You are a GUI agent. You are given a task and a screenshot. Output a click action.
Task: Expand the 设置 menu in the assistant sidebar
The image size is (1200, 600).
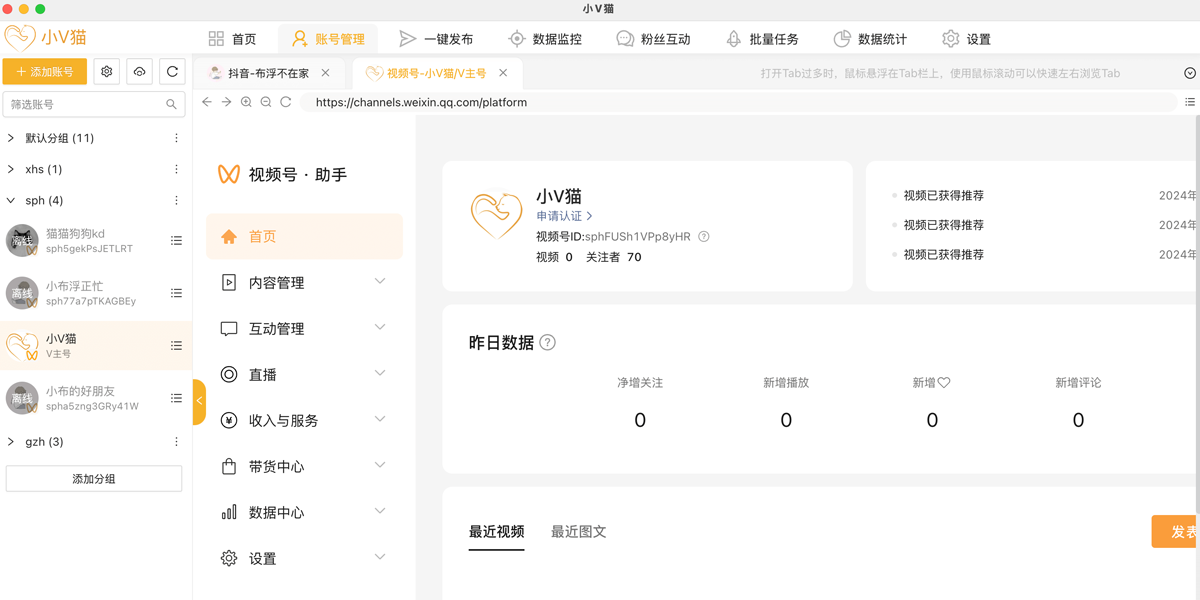(304, 559)
